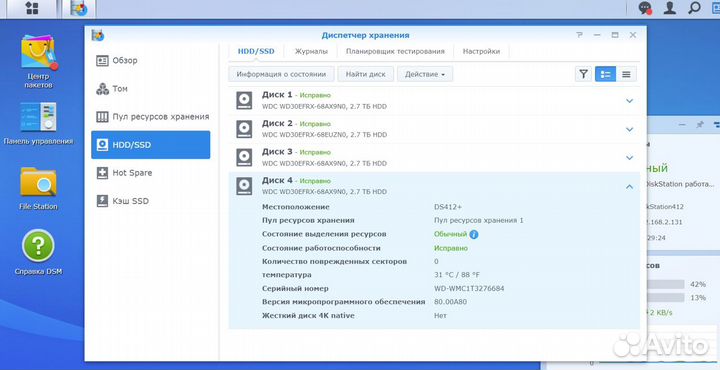Expand Диск 2 details chevron
Viewport: 720px width, 370px height.
tap(630, 129)
